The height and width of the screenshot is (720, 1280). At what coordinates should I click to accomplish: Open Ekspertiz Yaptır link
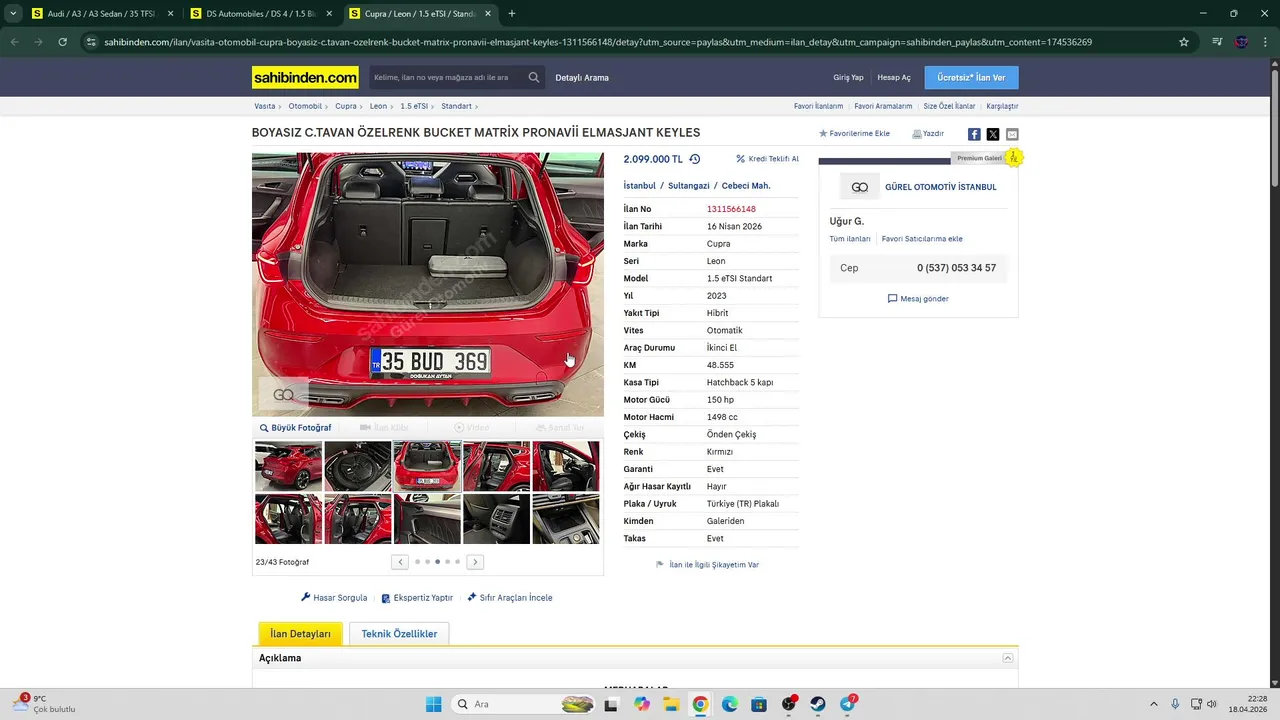pyautogui.click(x=417, y=598)
